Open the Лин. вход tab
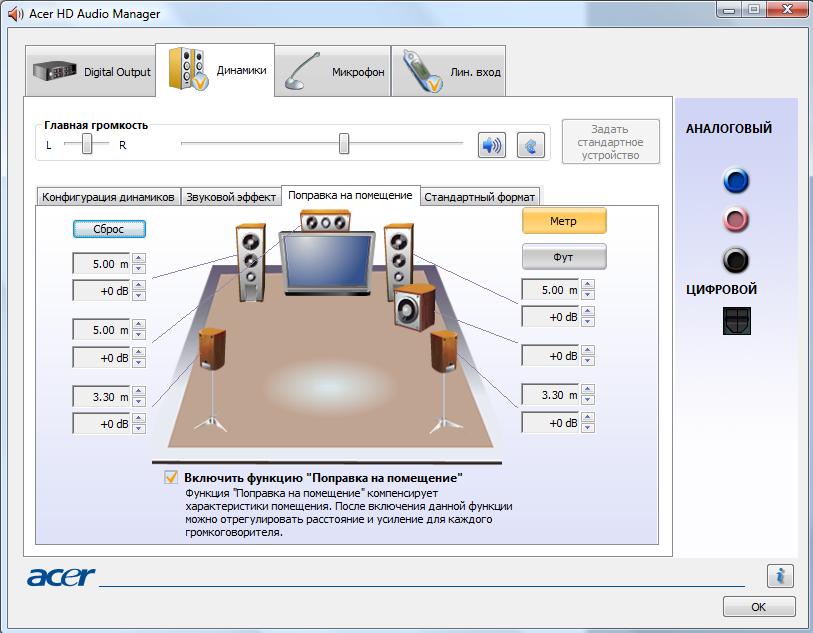 coord(448,71)
